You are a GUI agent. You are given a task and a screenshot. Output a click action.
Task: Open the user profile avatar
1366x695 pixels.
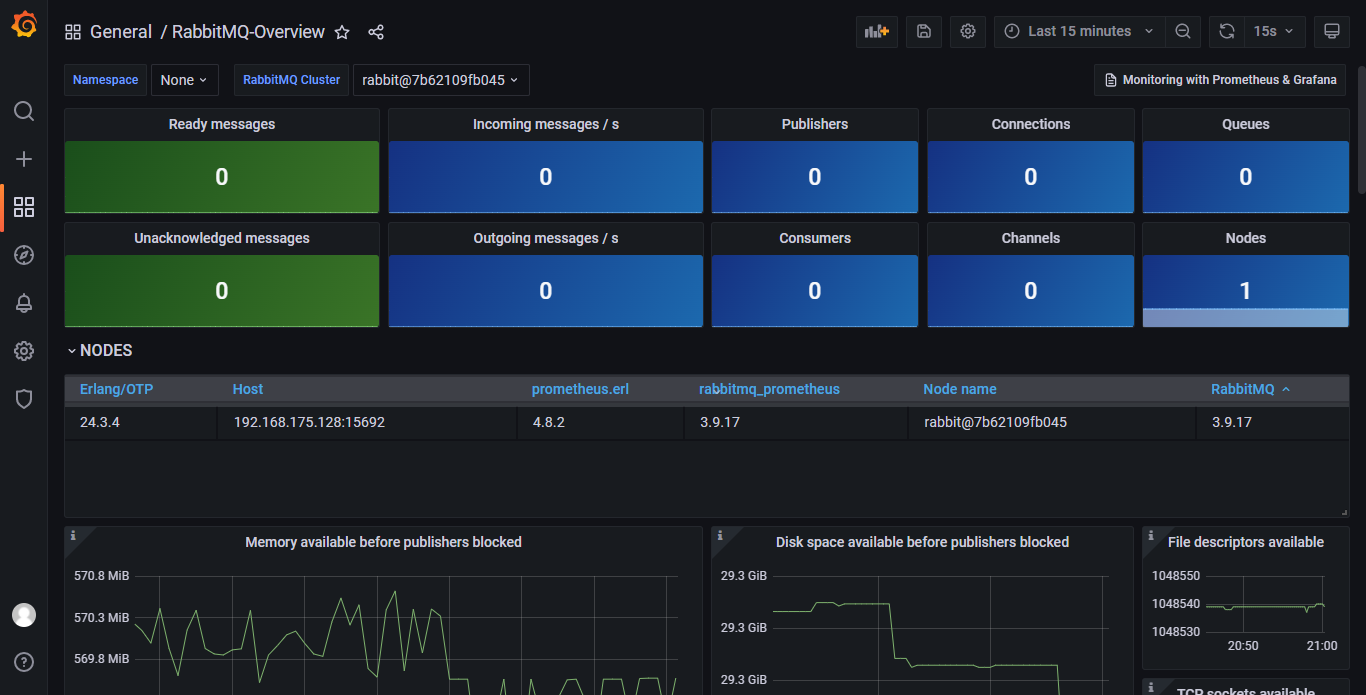[x=24, y=615]
